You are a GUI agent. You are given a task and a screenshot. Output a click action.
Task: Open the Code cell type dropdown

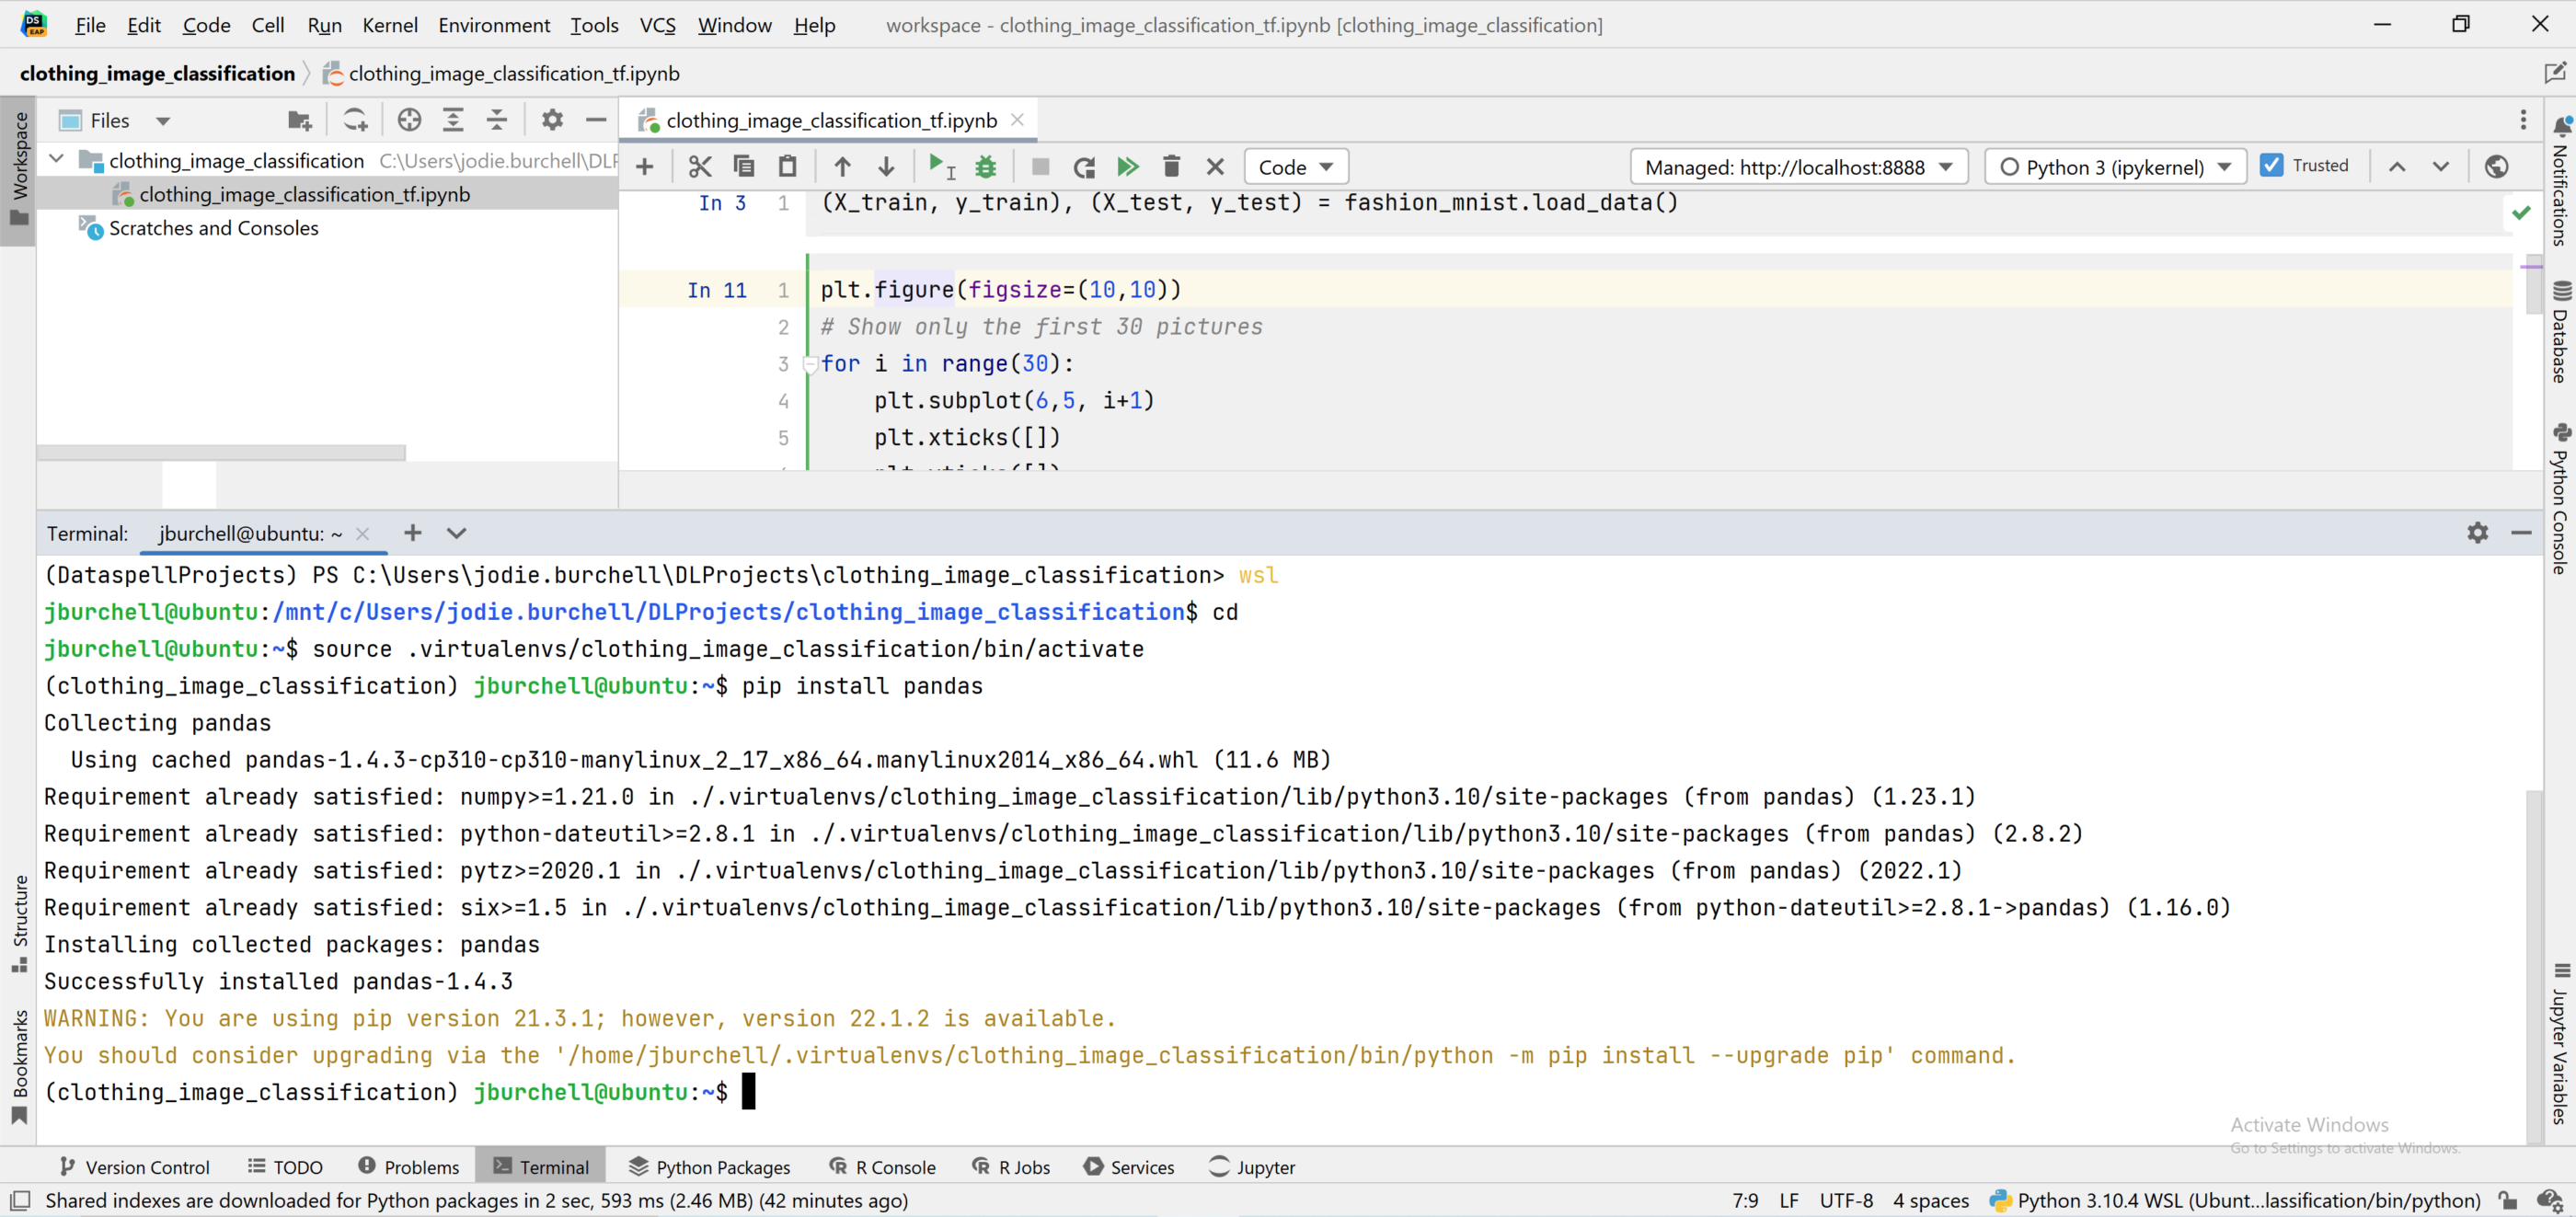(1298, 166)
